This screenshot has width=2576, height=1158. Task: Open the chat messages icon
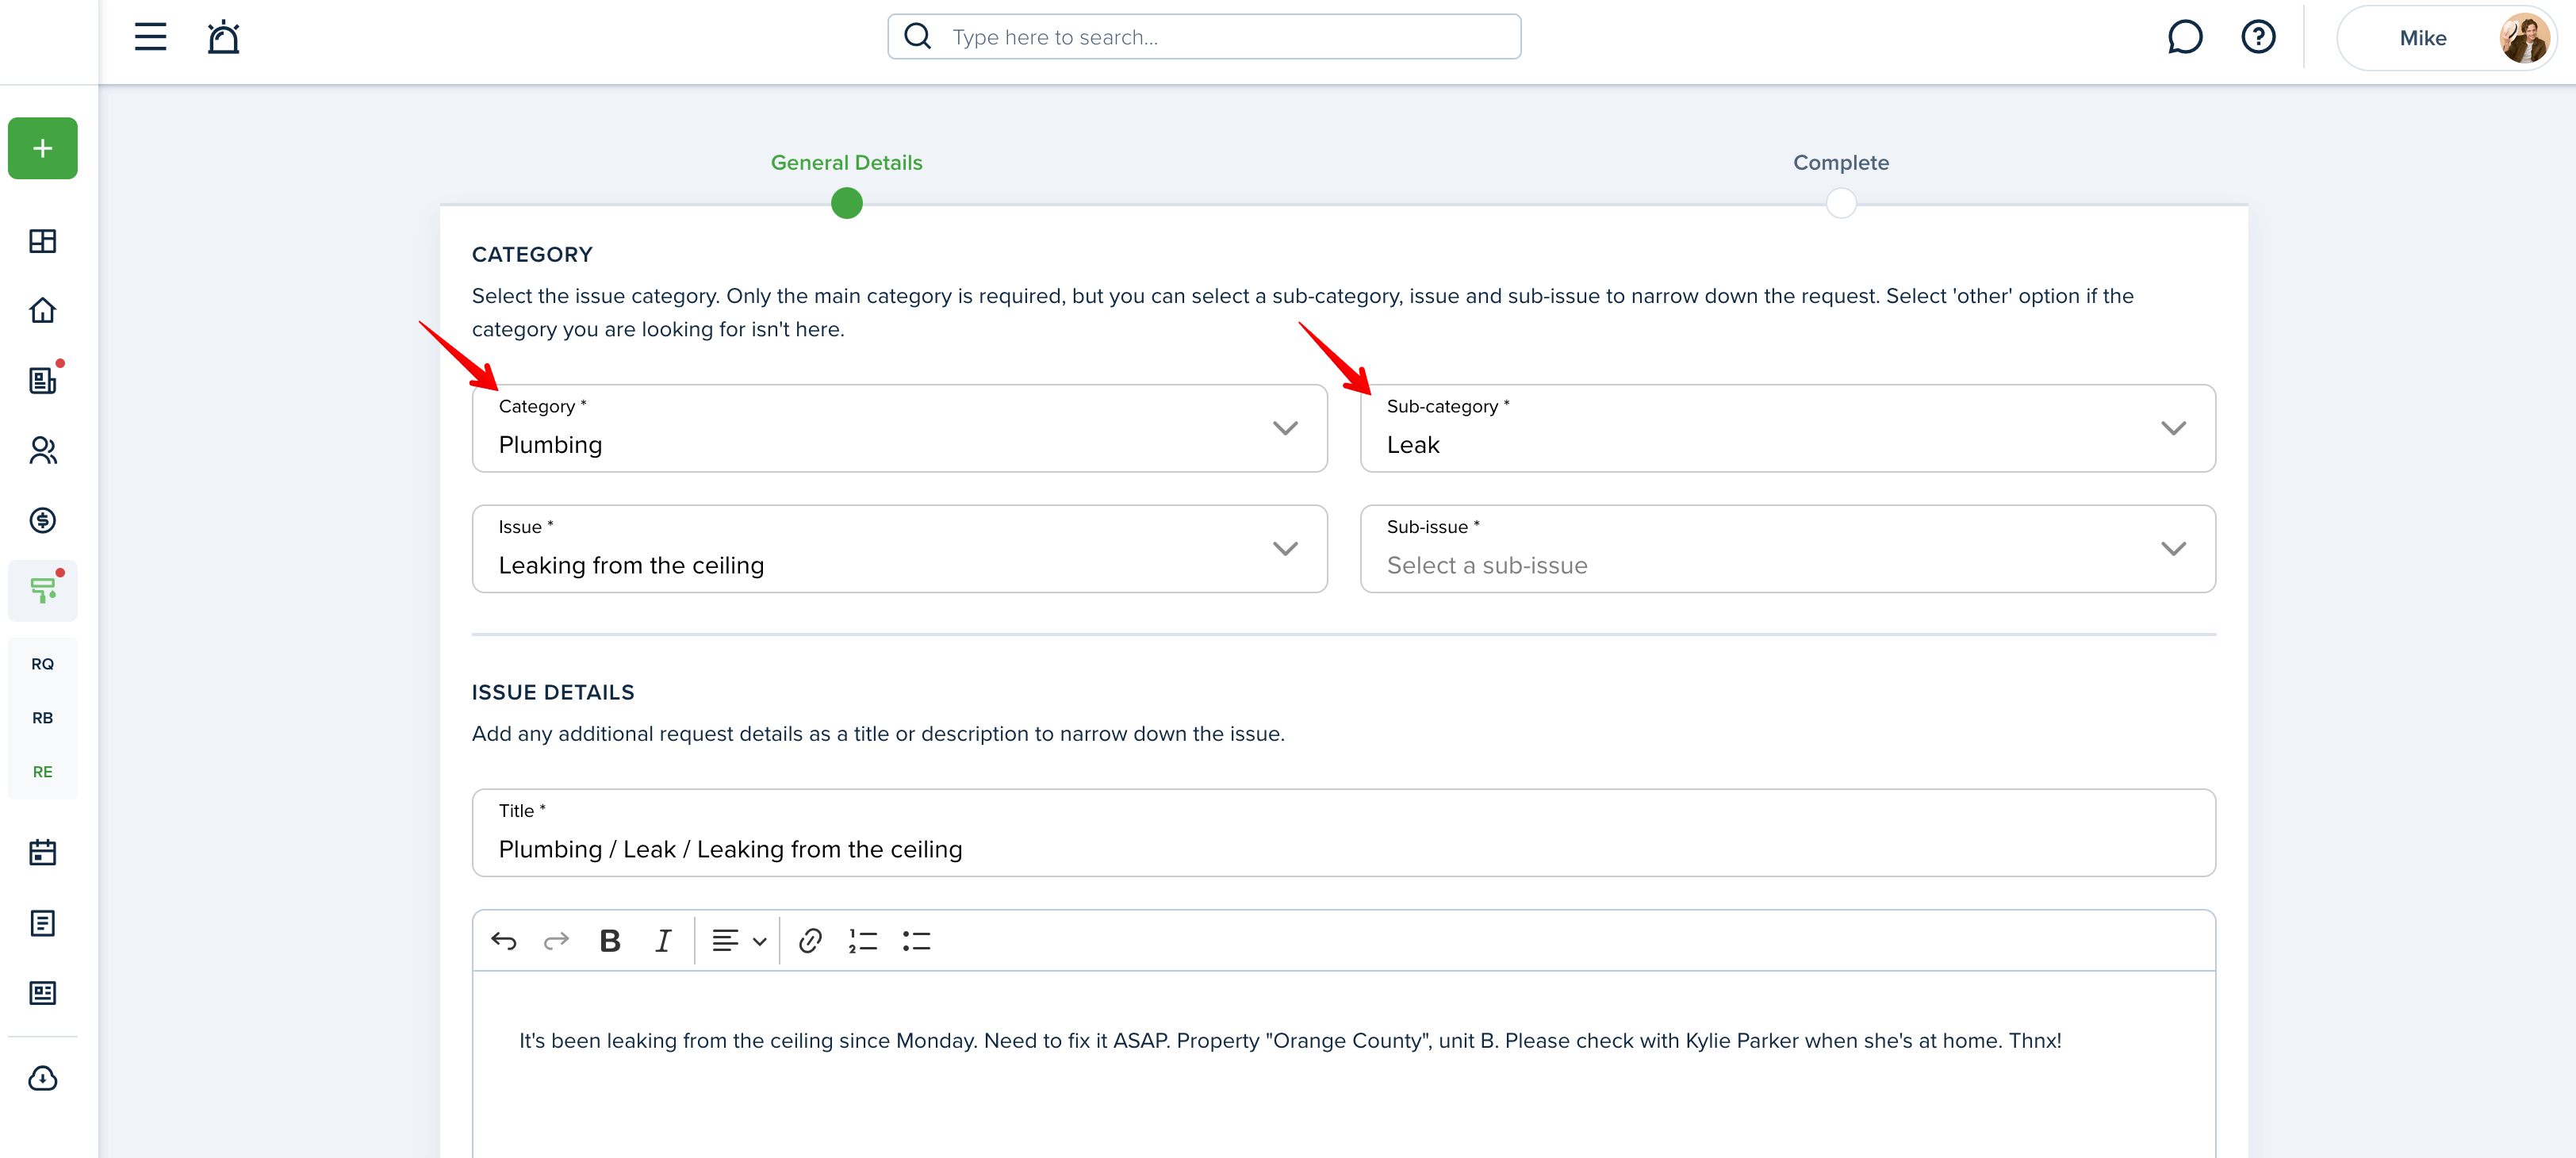pyautogui.click(x=2185, y=37)
